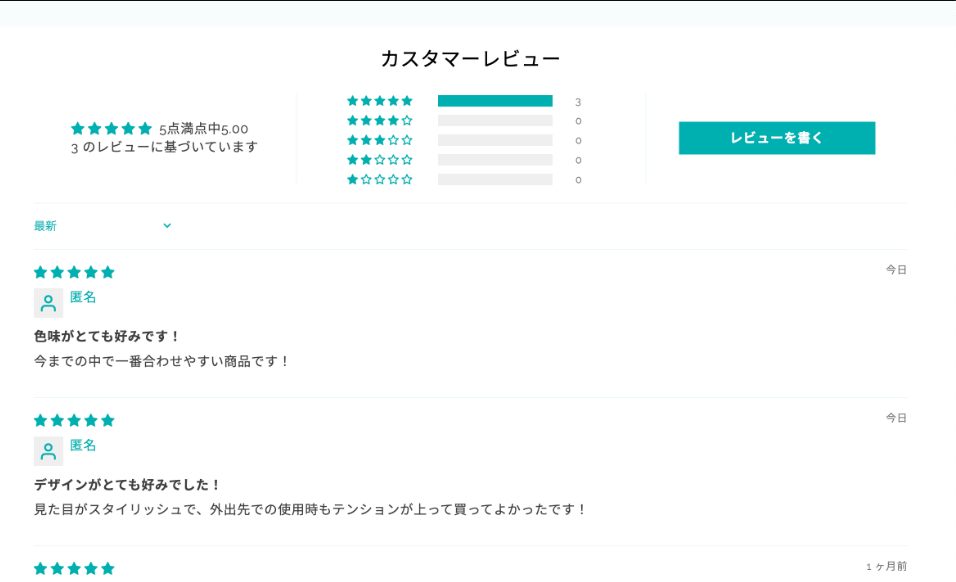Open the 最新 sort dropdown
Screen dimensions: 956x582
pos(45,226)
